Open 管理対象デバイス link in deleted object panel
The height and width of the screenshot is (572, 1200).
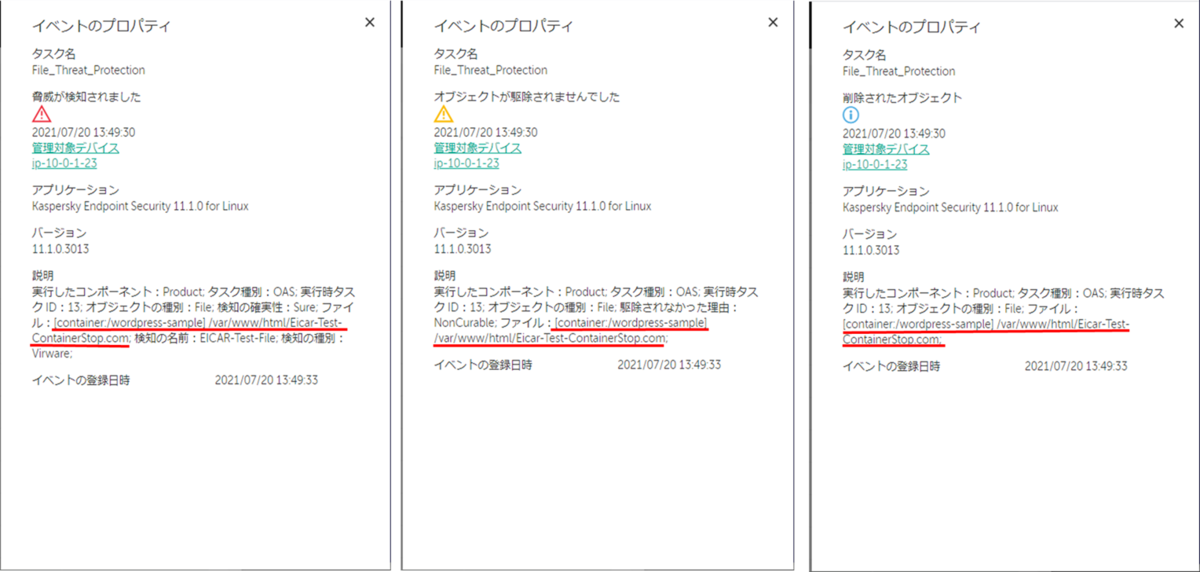[886, 149]
